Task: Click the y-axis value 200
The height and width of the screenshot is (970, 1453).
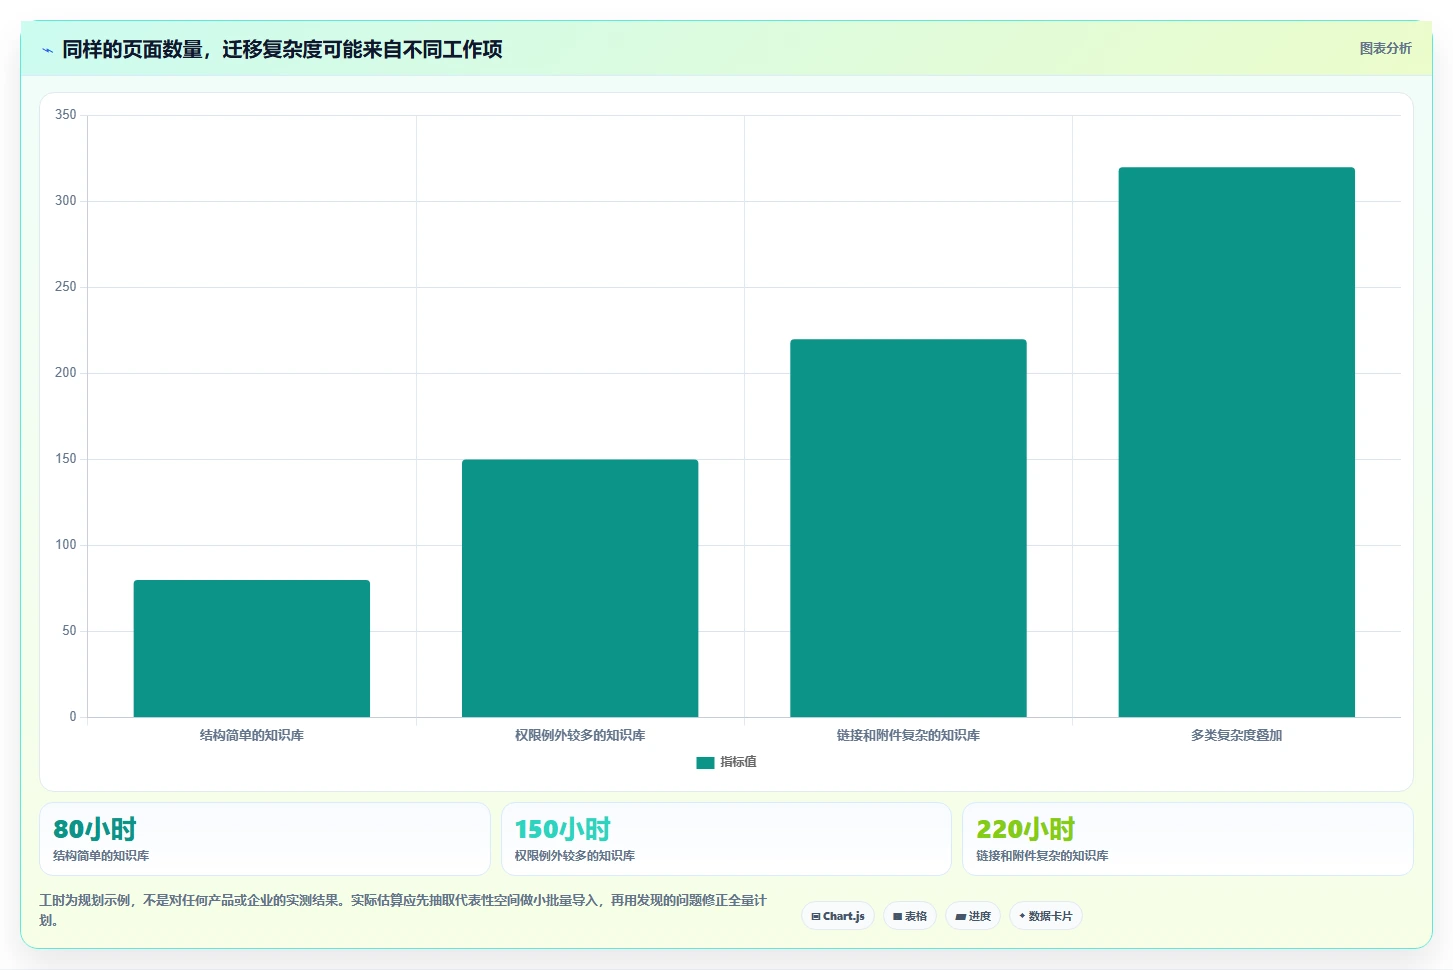Action: (x=66, y=373)
